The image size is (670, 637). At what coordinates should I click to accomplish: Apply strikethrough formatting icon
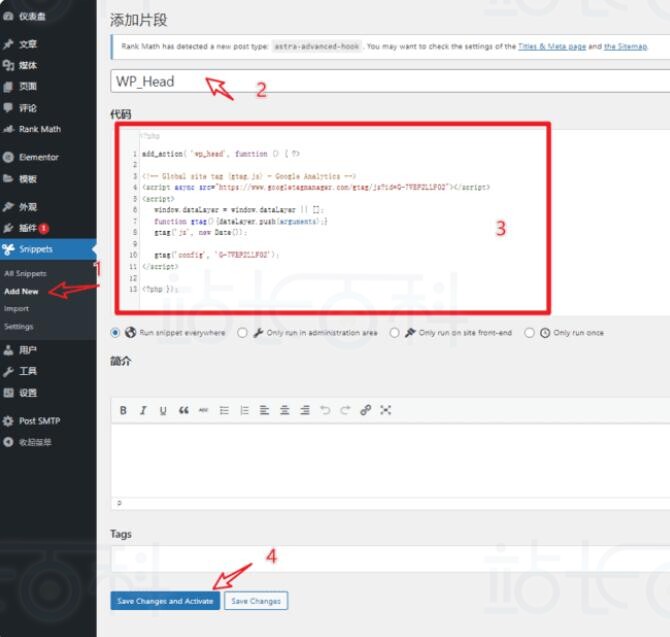pos(203,410)
